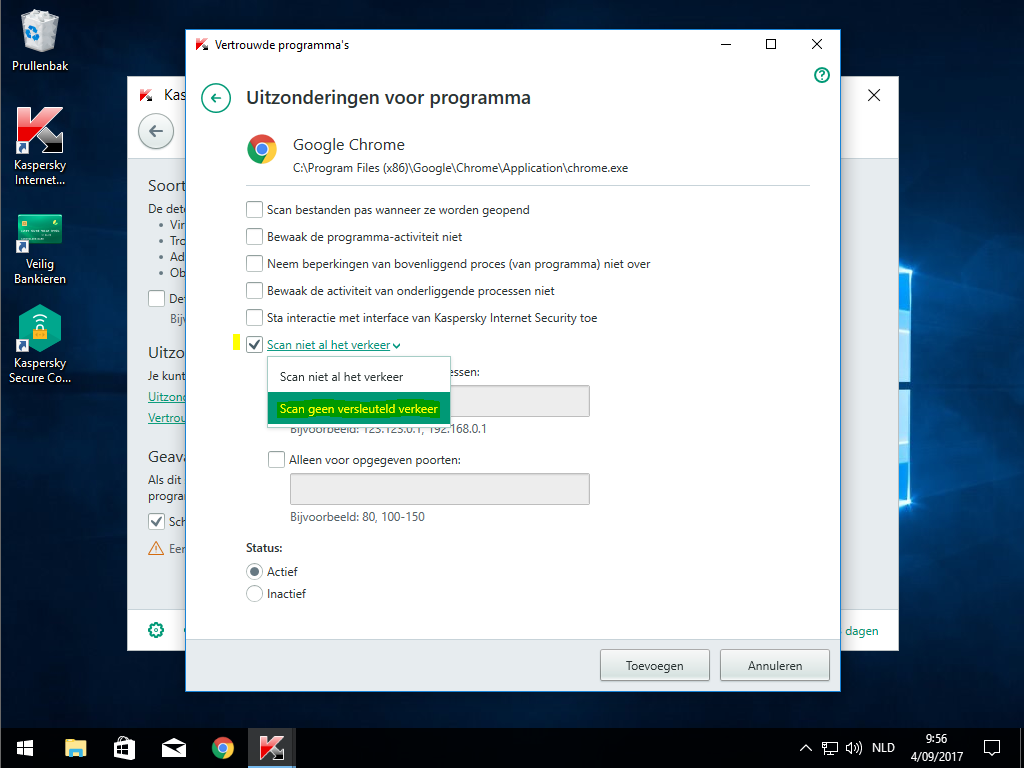Click the 'Uitzonderingen voor programma' heading
This screenshot has width=1024, height=768.
[388, 98]
